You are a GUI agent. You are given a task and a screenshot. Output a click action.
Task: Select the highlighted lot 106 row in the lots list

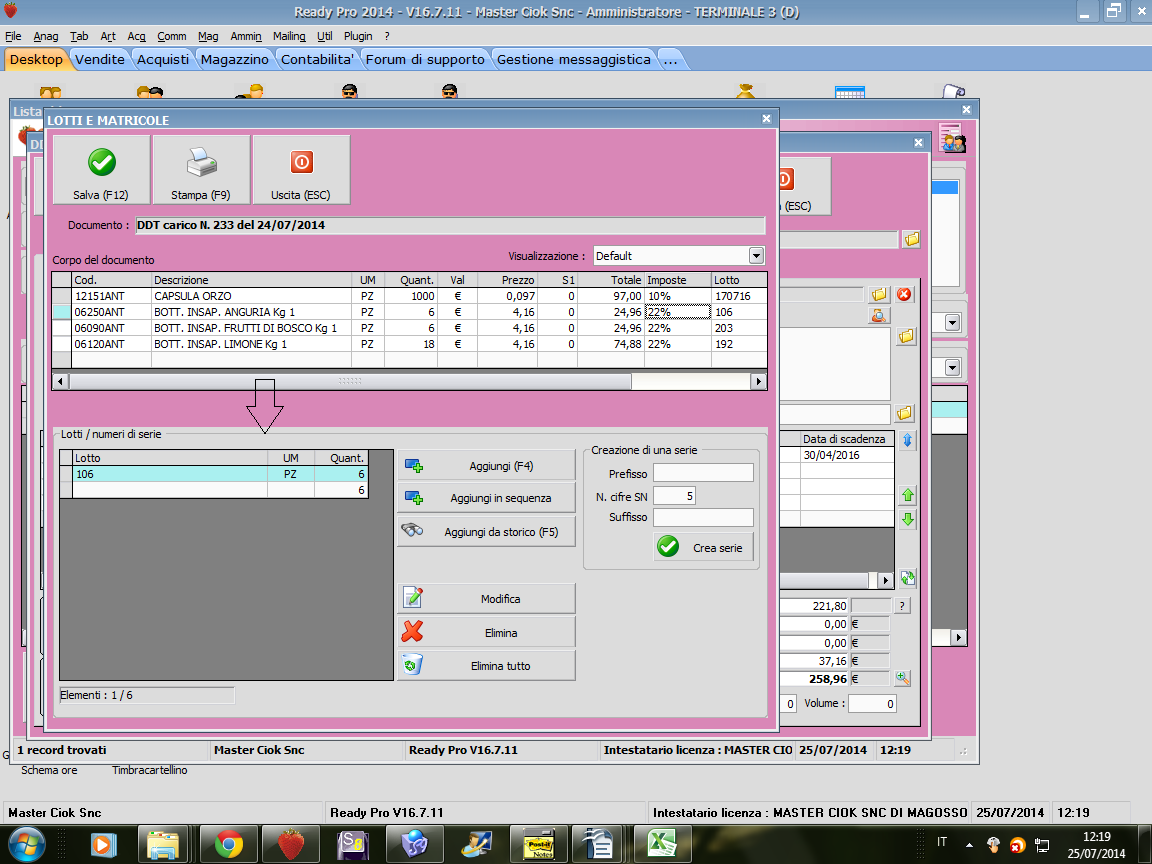pyautogui.click(x=214, y=474)
